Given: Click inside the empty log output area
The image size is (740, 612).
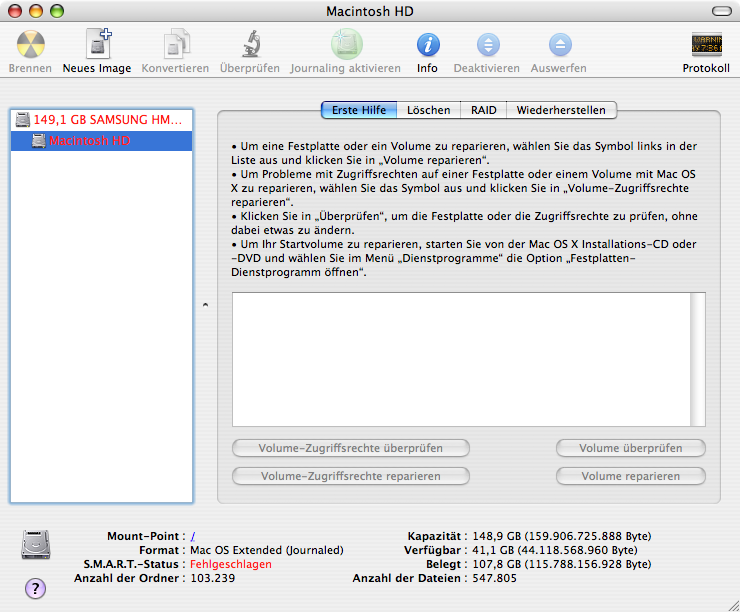Looking at the screenshot, I should pos(461,360).
